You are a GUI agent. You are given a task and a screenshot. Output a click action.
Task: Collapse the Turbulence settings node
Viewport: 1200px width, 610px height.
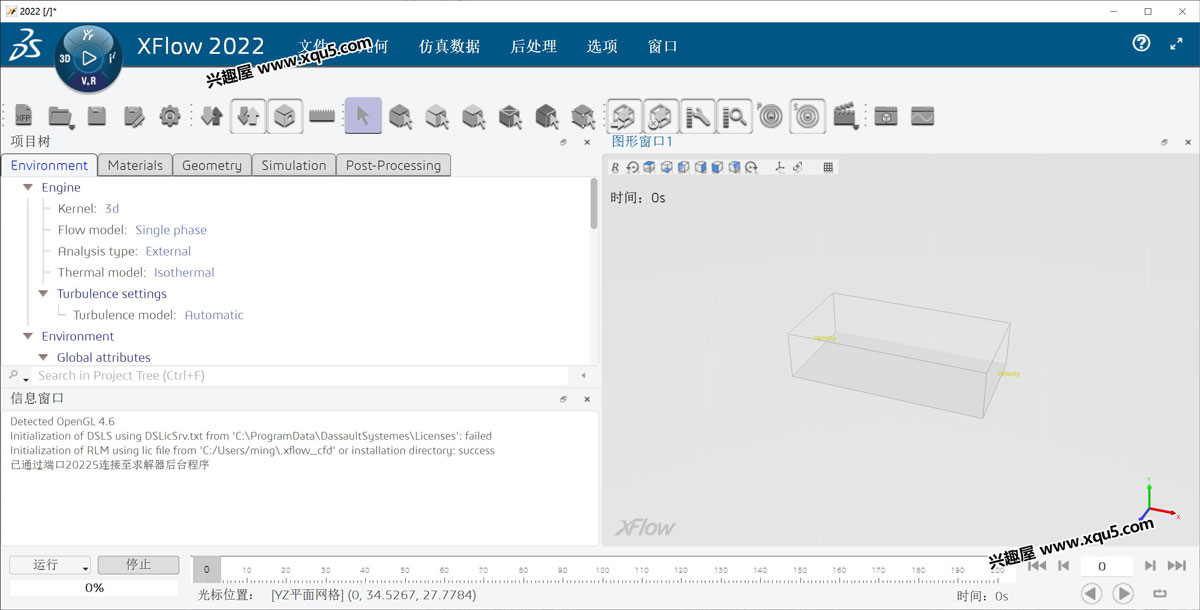pyautogui.click(x=44, y=293)
